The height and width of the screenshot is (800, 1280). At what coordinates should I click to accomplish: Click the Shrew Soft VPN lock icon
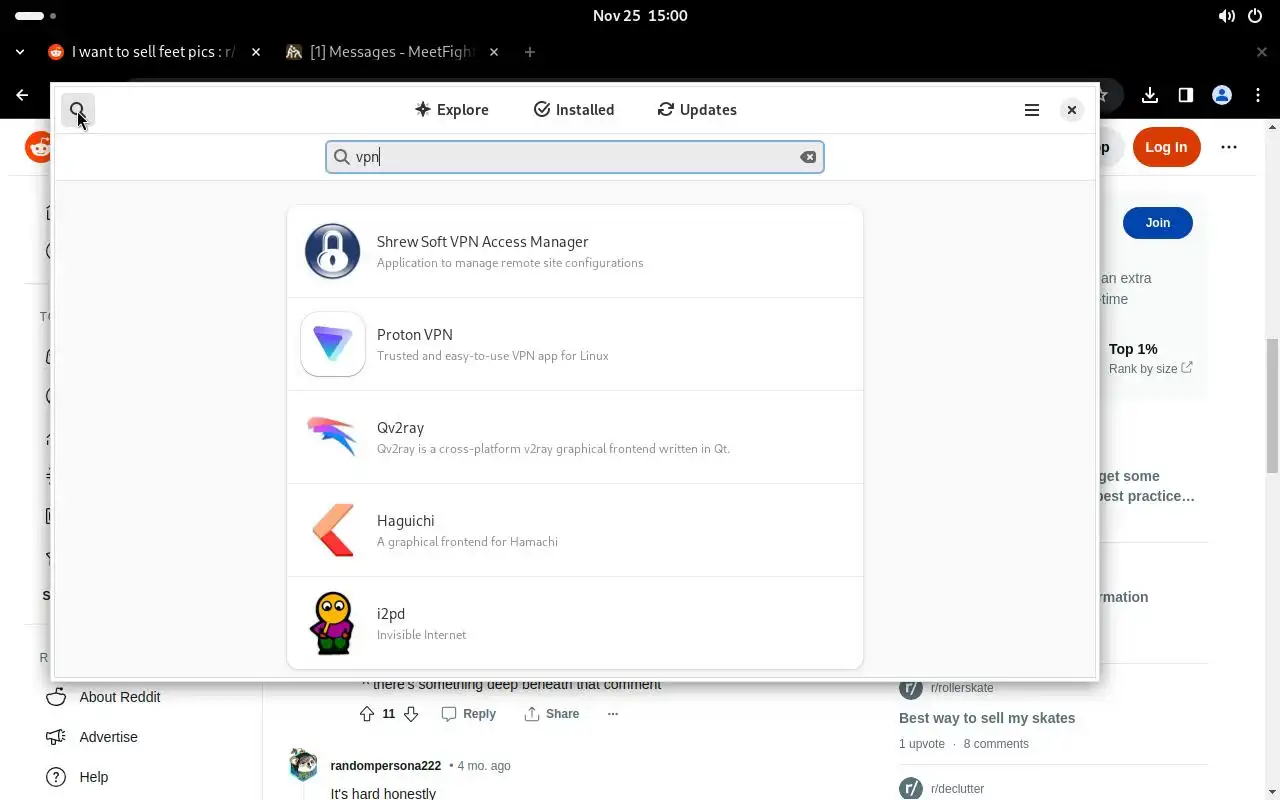point(332,251)
